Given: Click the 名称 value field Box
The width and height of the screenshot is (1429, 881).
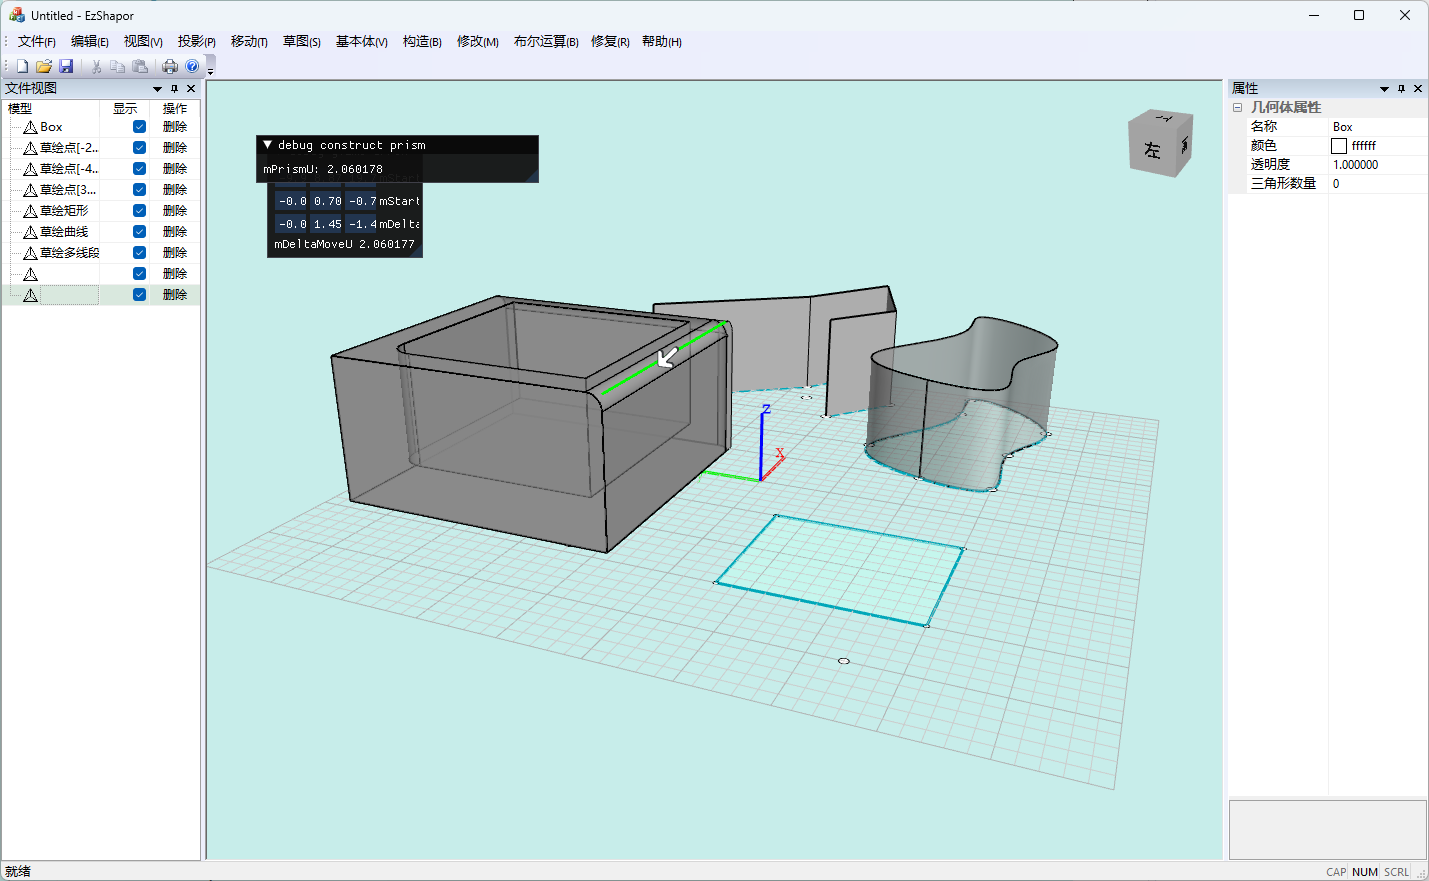Looking at the screenshot, I should [1378, 127].
